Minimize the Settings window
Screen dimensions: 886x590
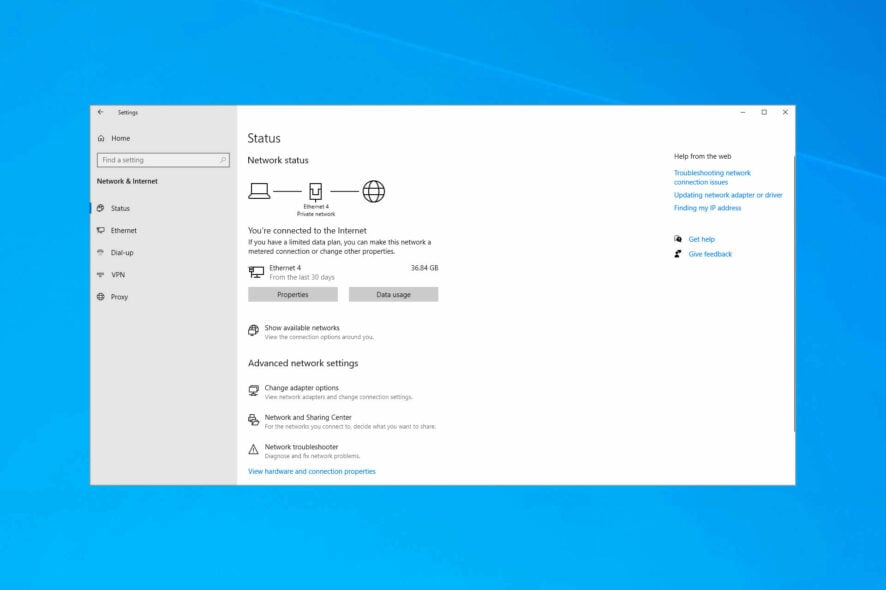click(742, 112)
